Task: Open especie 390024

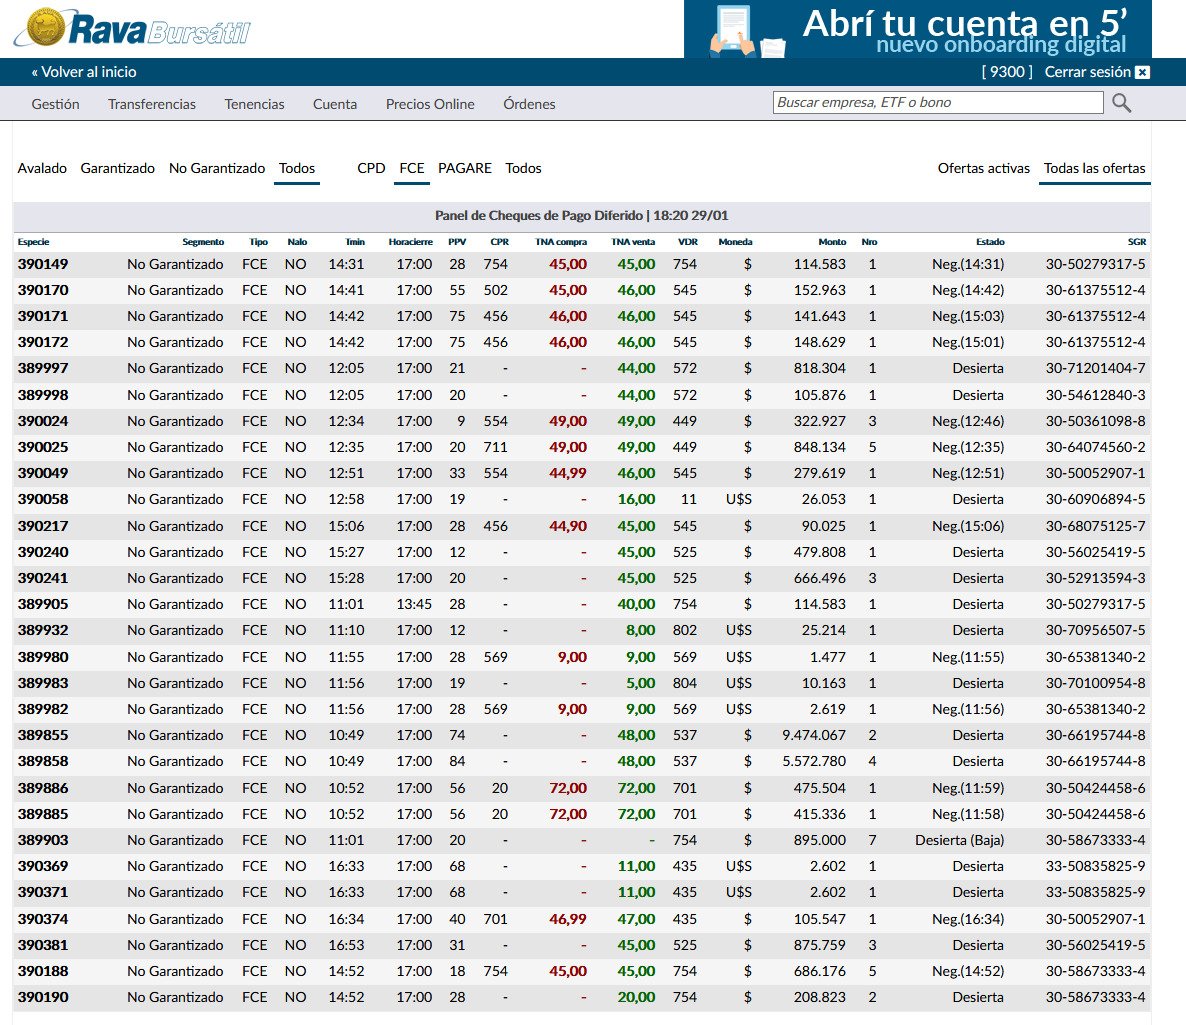Action: 42,421
